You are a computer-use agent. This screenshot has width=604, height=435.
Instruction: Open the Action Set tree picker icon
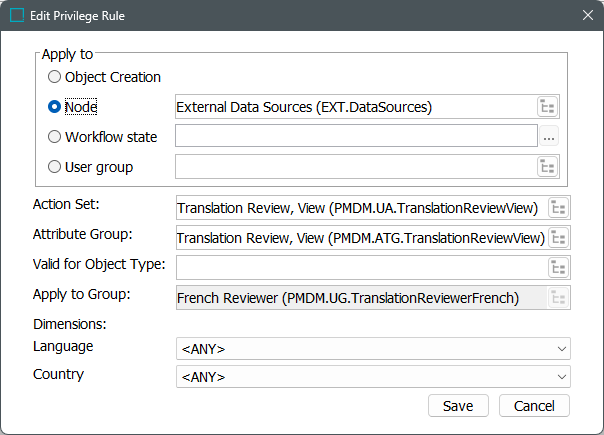click(x=559, y=208)
